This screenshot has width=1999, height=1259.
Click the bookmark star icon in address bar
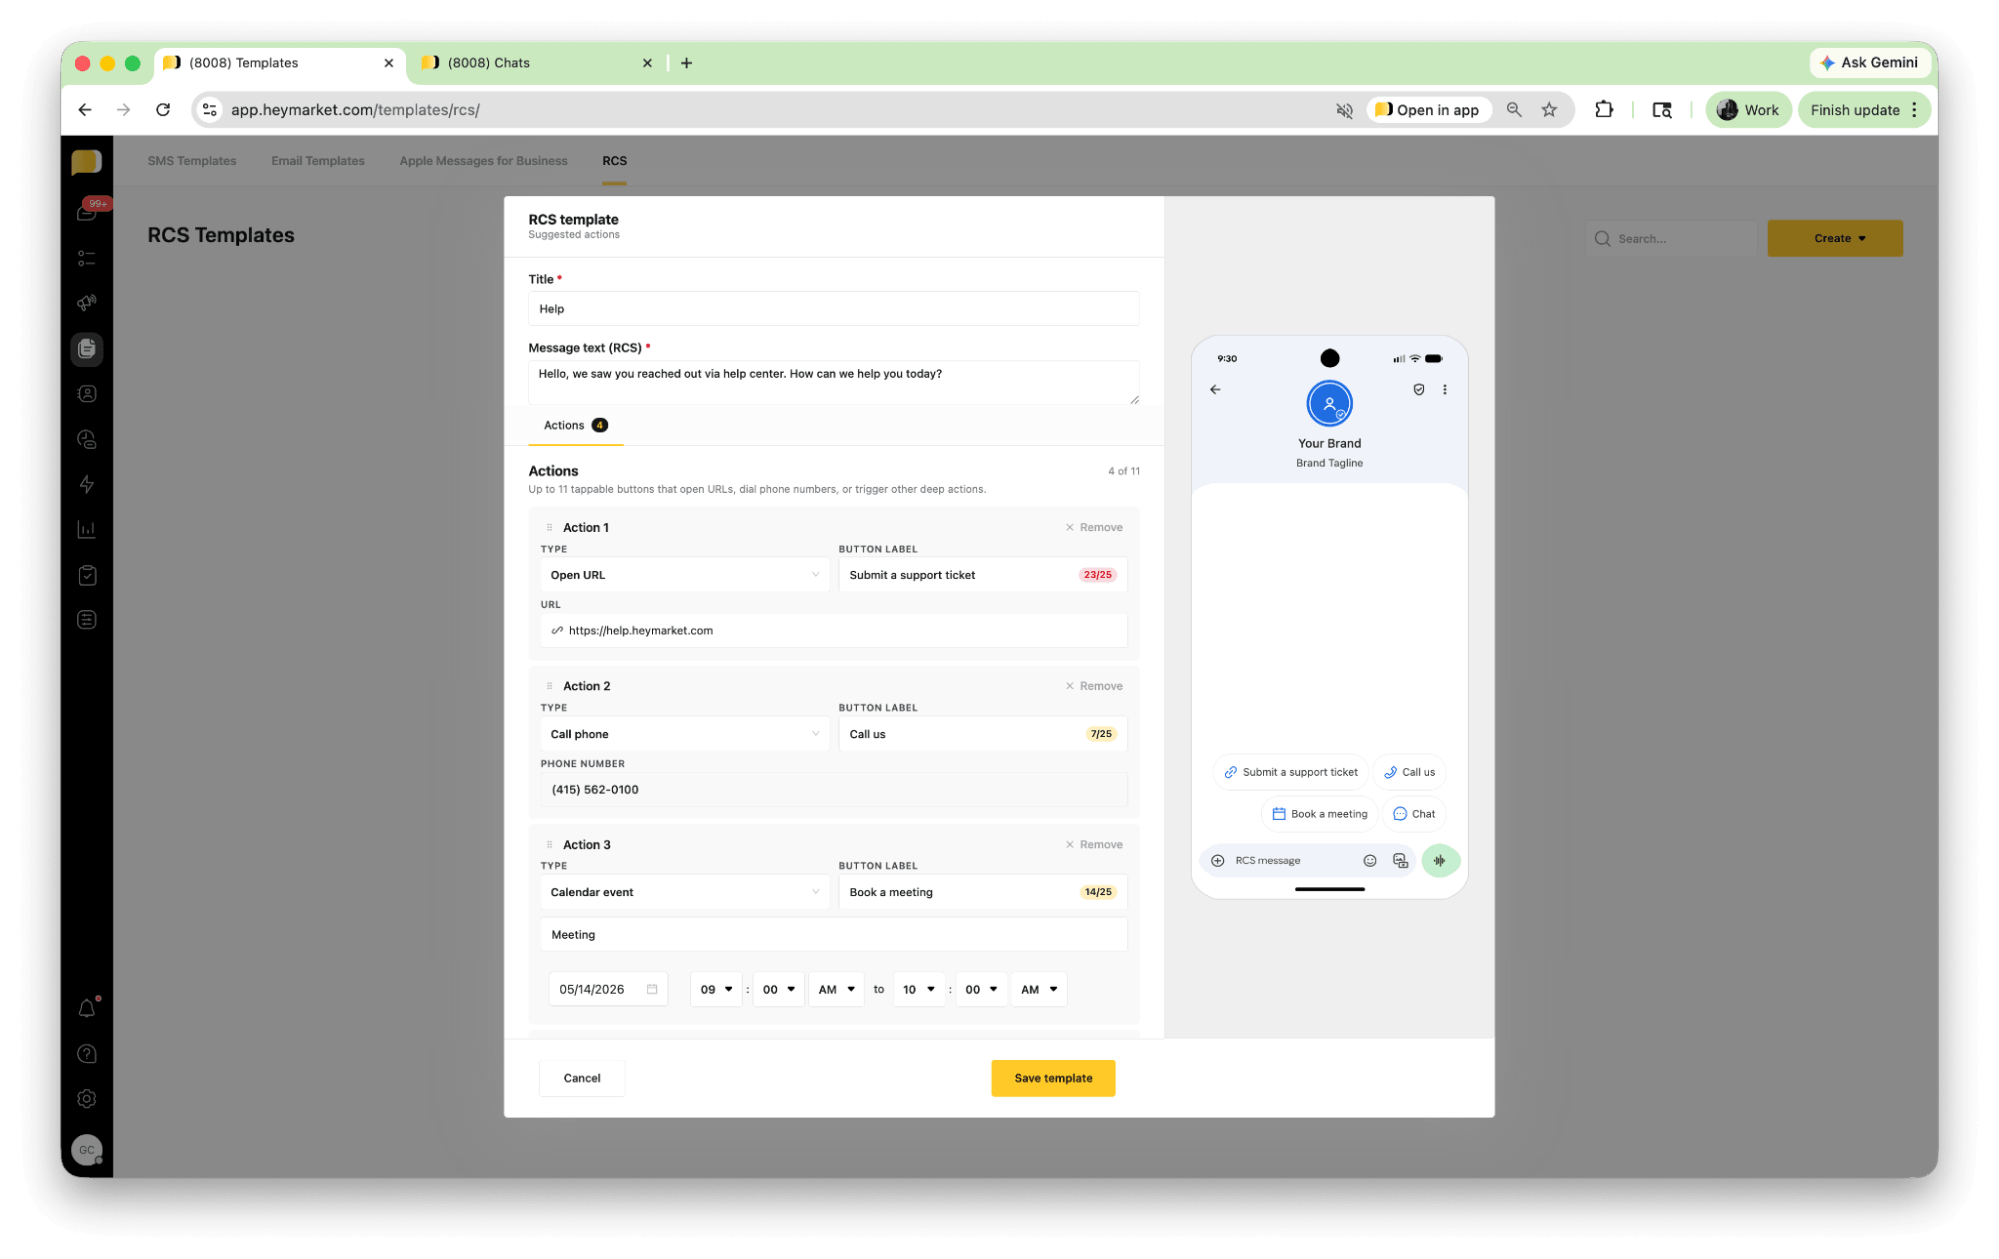1549,110
